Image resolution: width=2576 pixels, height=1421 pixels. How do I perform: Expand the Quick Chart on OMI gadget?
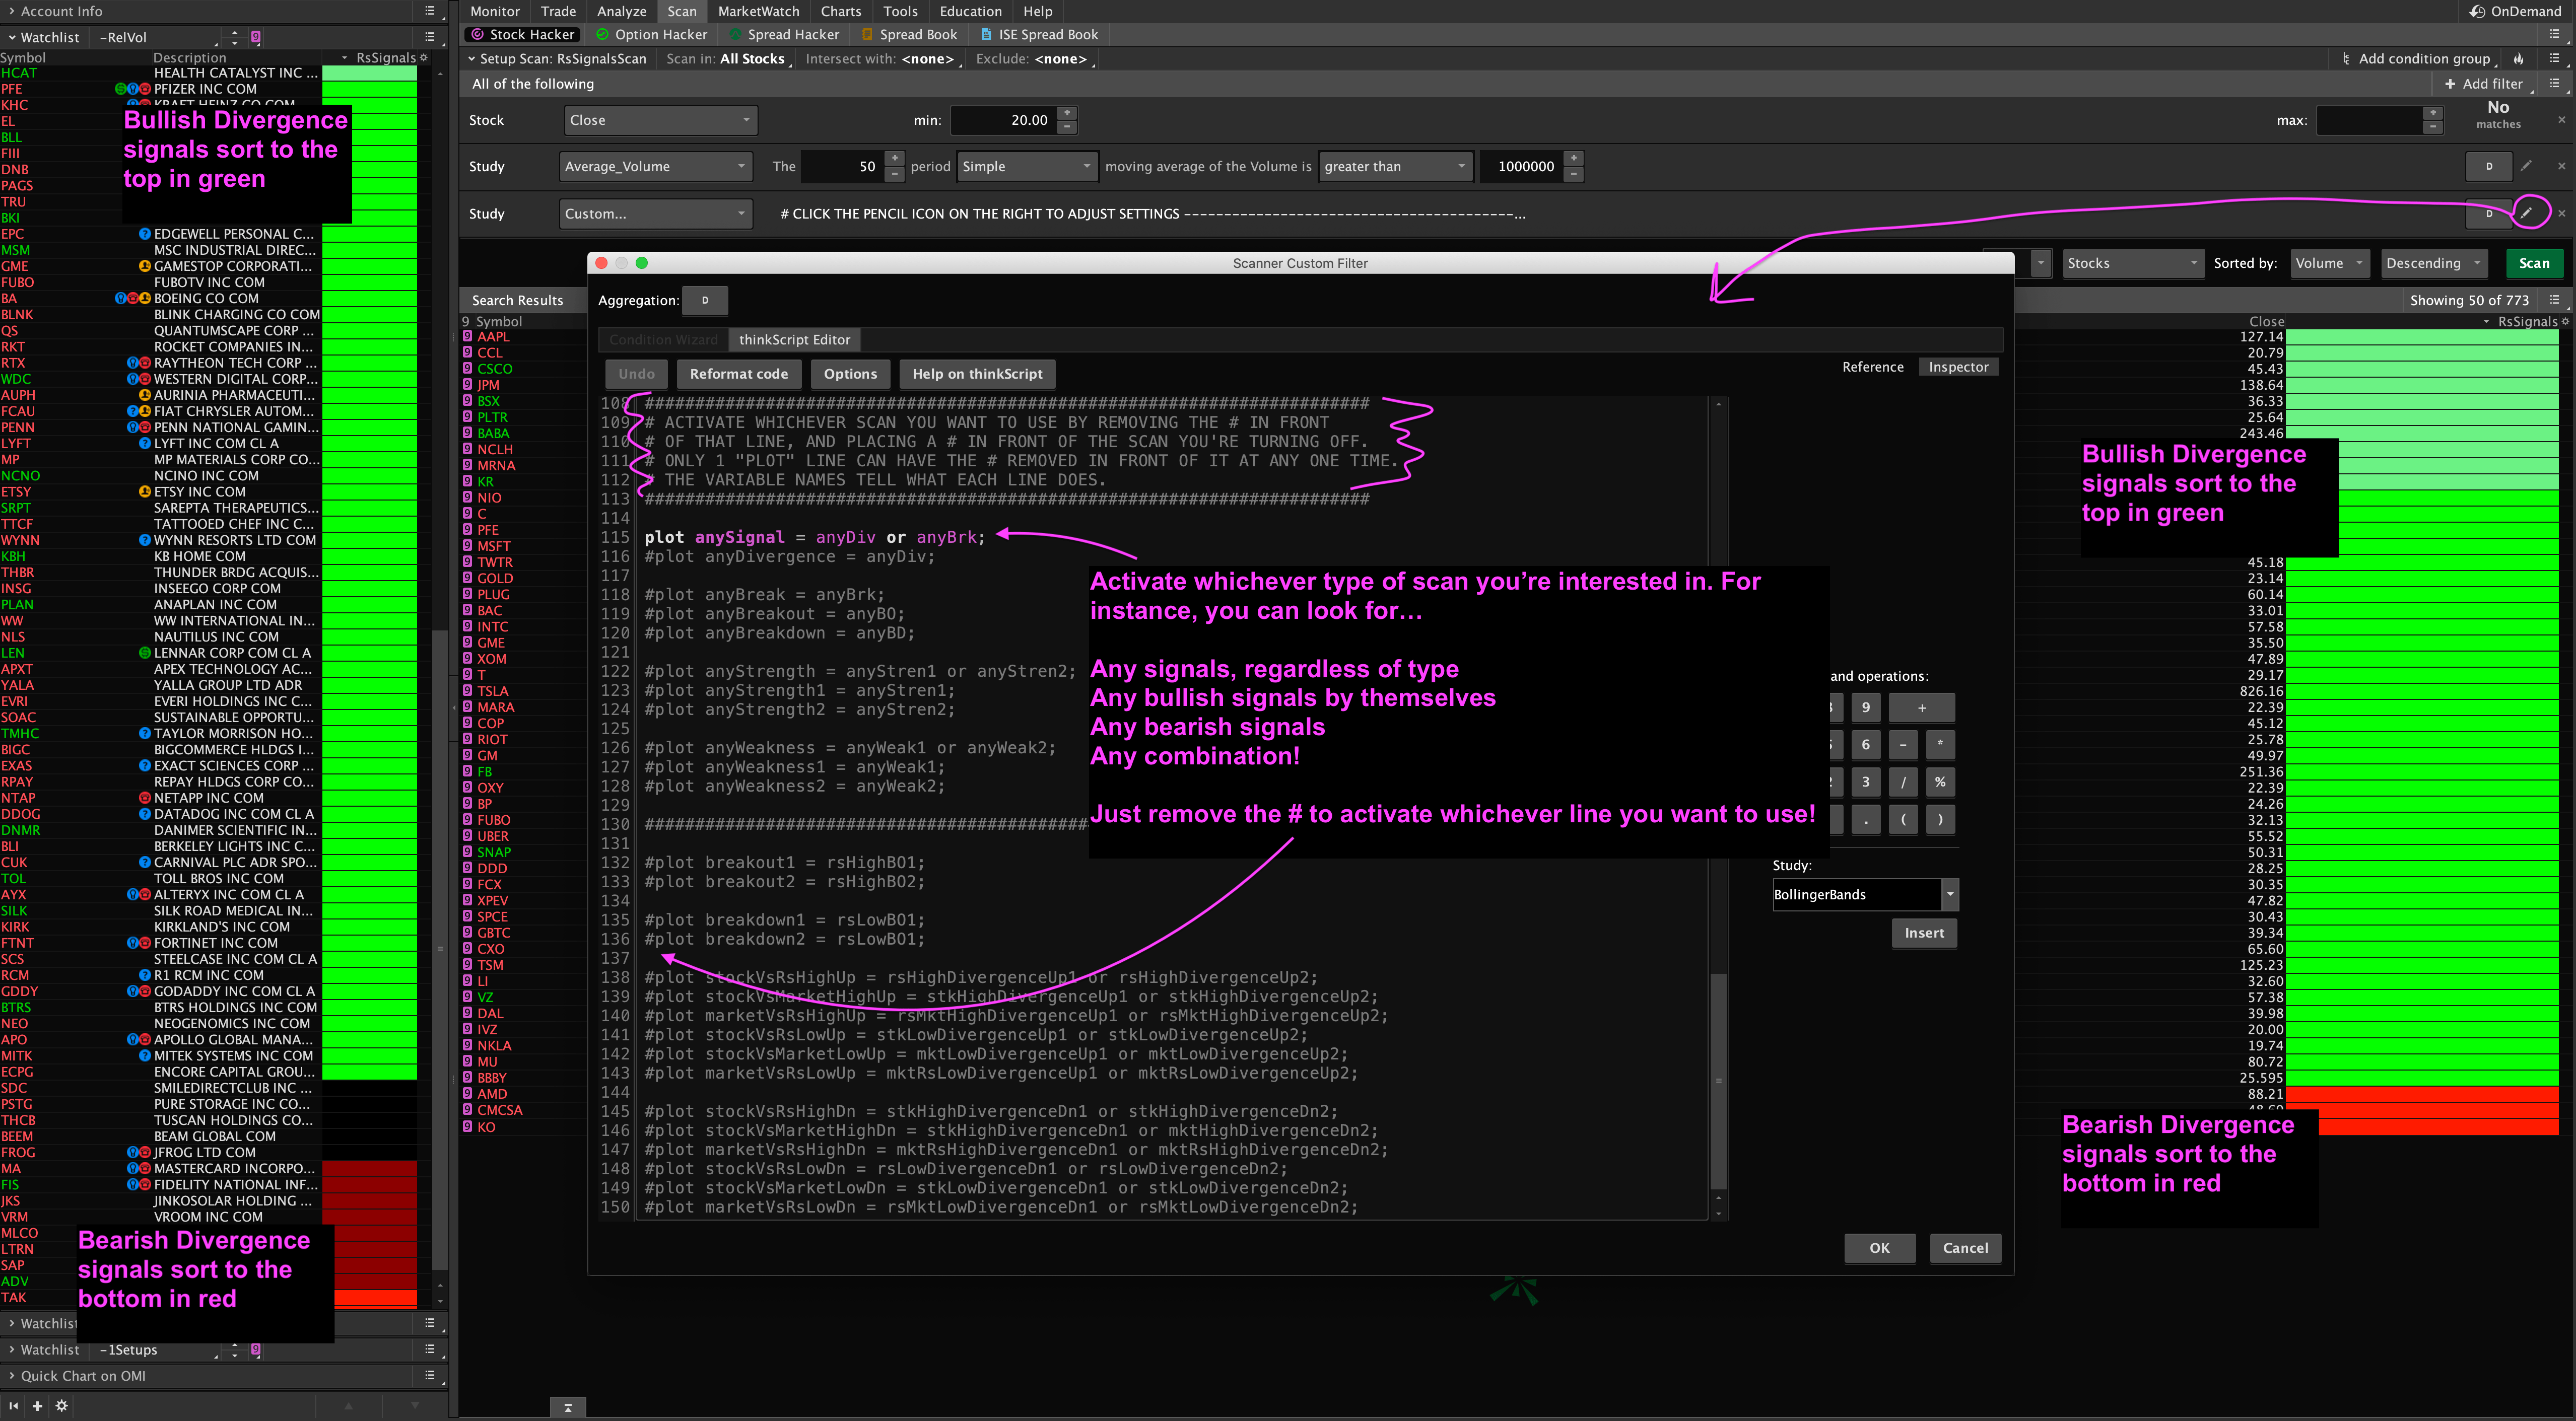(x=82, y=1376)
